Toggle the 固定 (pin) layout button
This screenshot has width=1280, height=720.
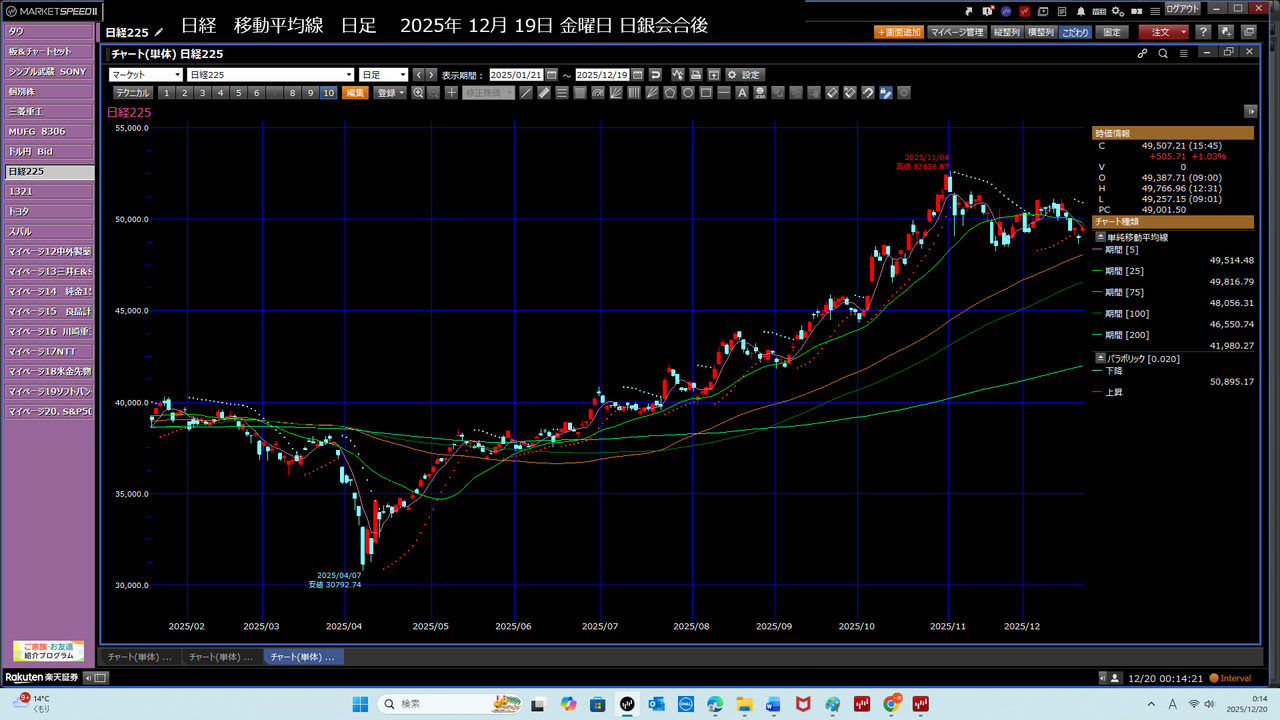point(1112,32)
